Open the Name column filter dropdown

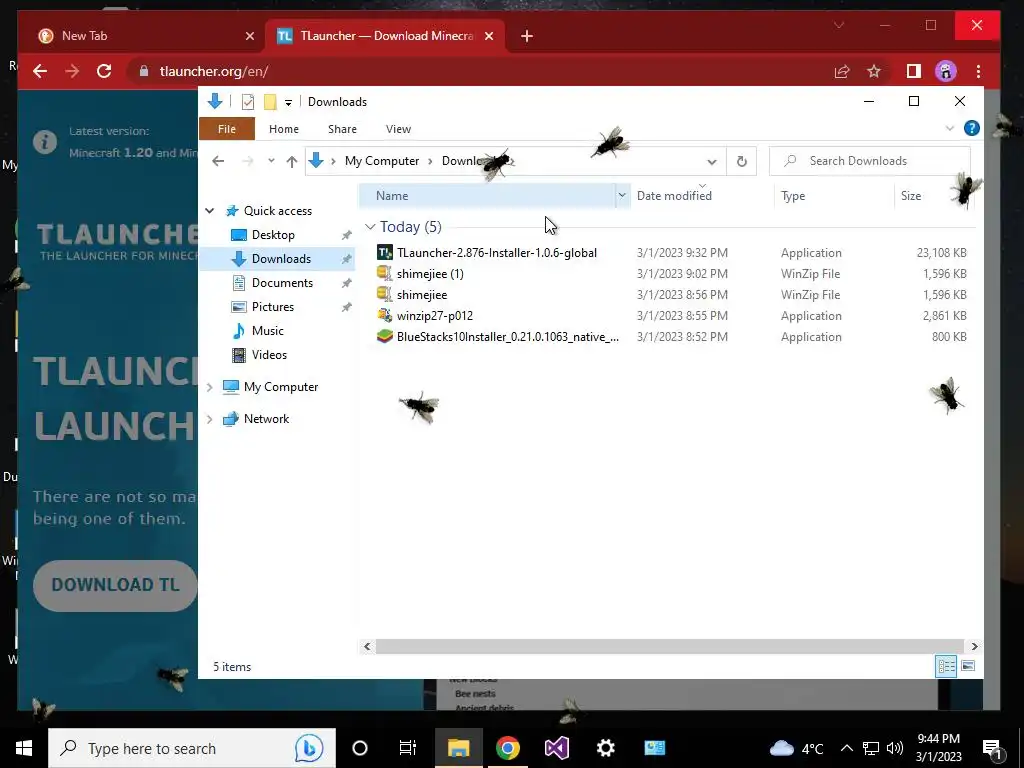622,195
